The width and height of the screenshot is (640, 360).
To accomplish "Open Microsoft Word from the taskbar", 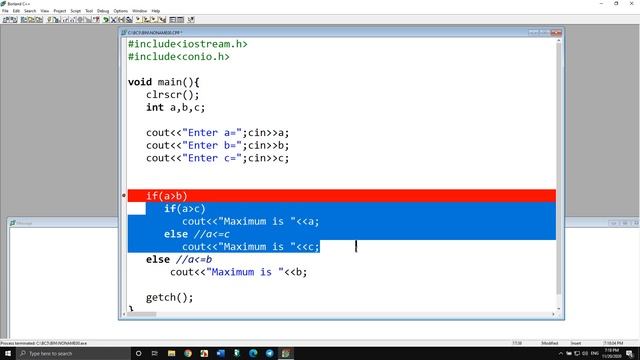I will [221, 353].
